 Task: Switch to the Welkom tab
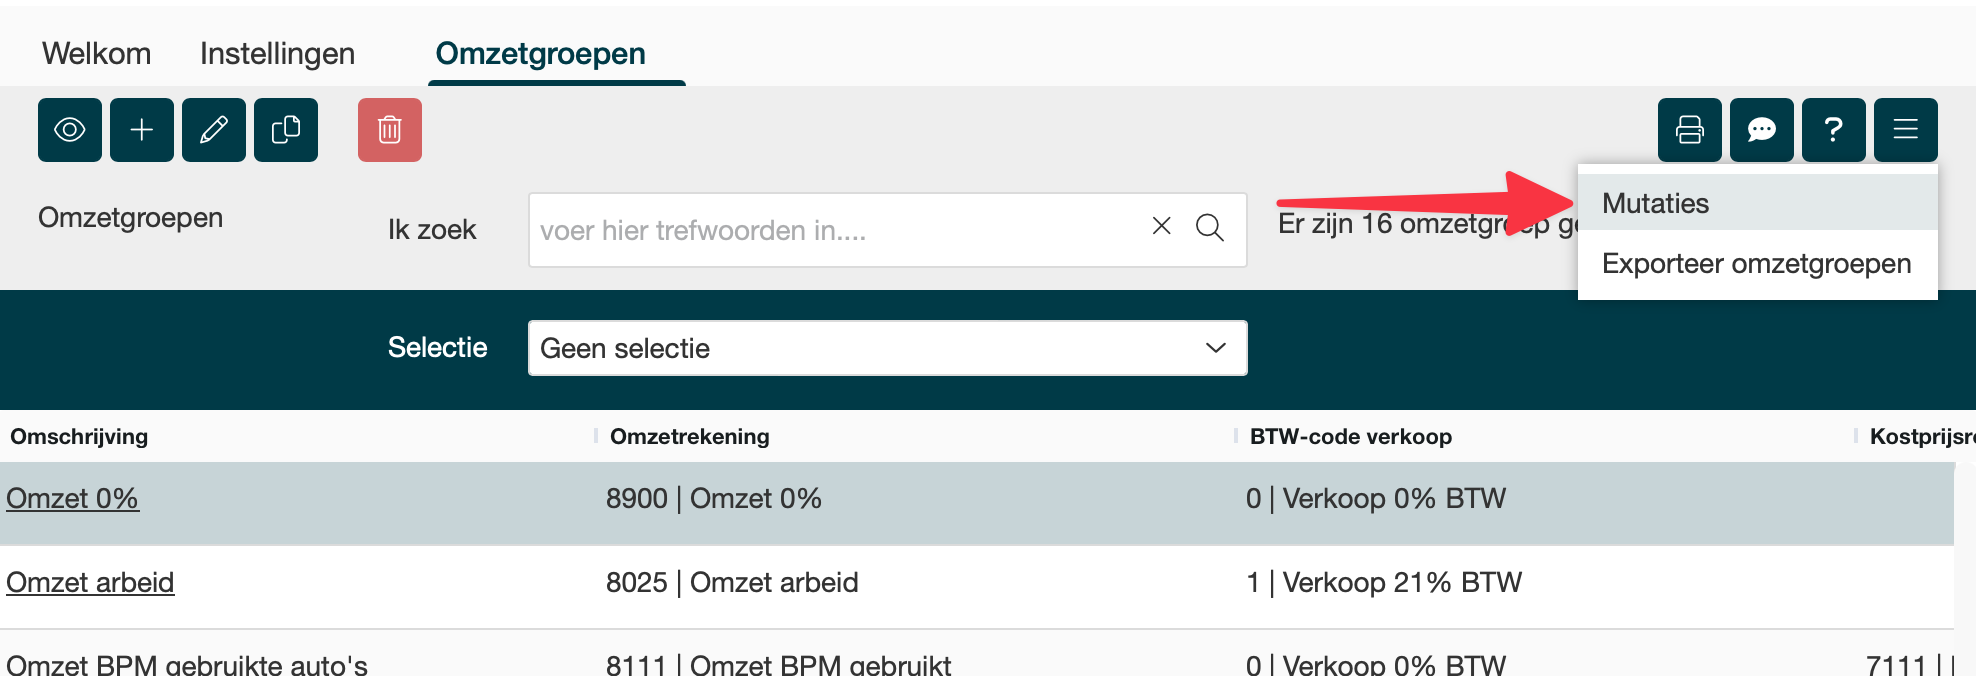(x=97, y=53)
